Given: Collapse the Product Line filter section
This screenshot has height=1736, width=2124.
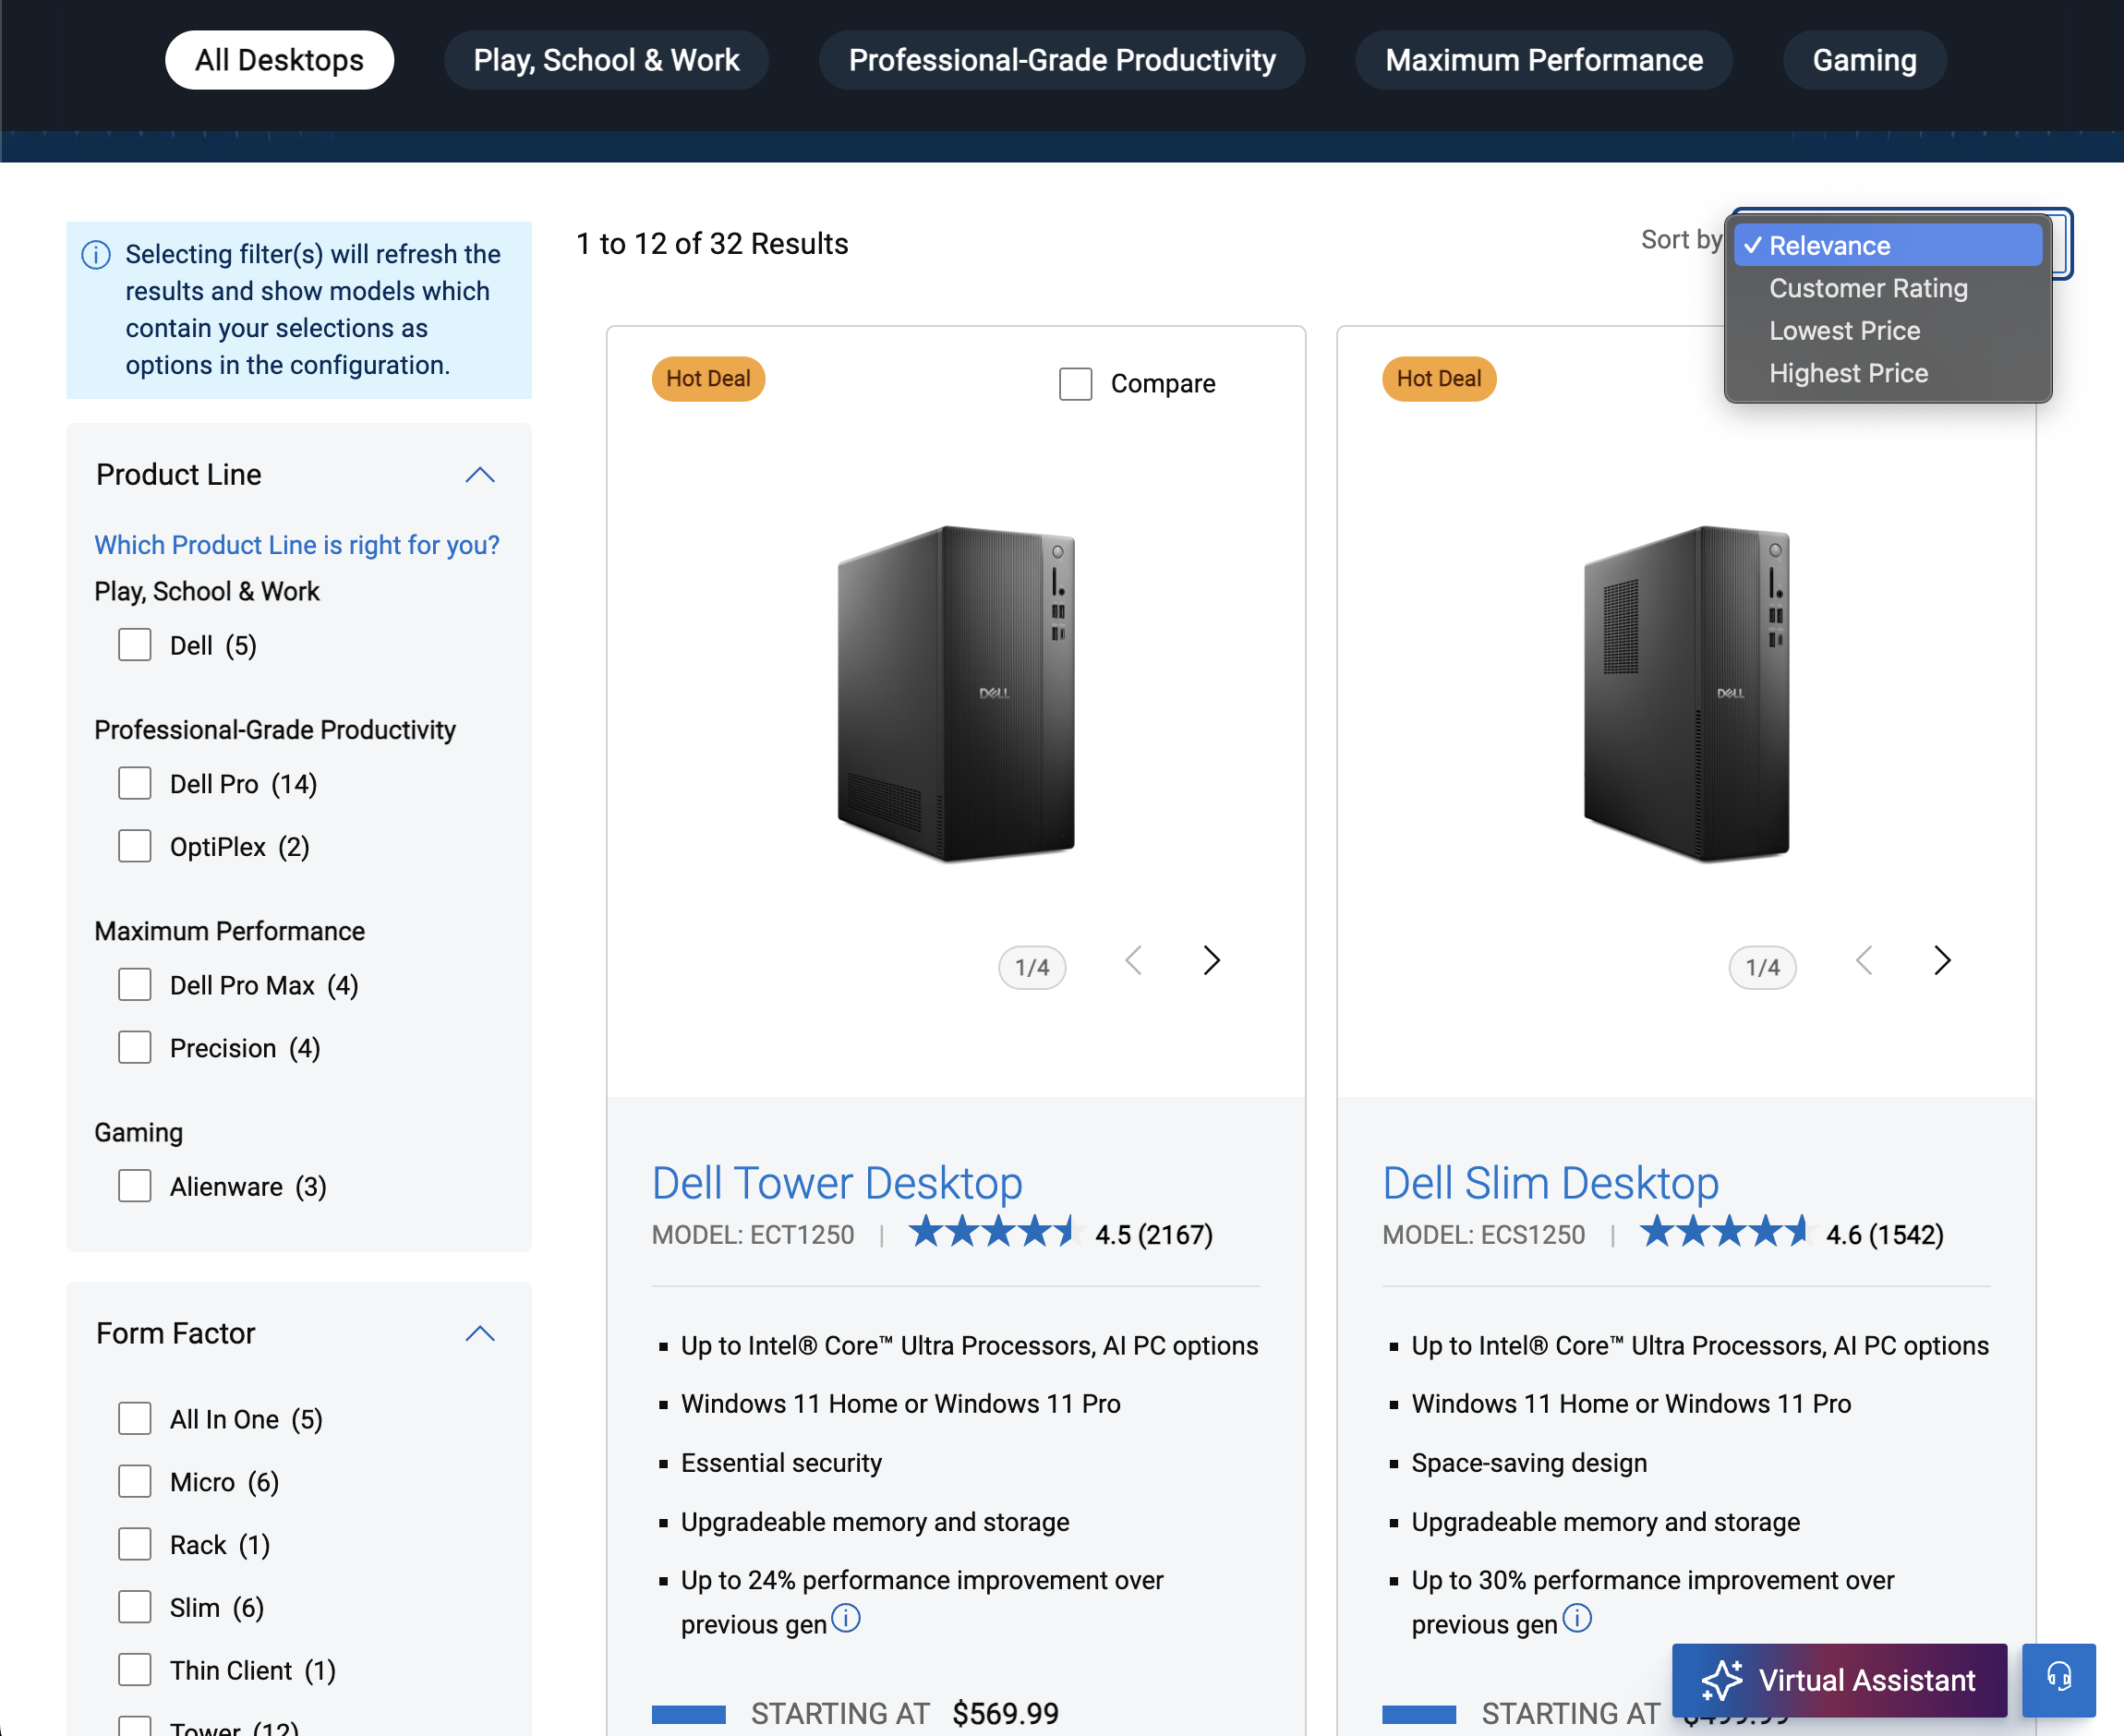Looking at the screenshot, I should [481, 474].
